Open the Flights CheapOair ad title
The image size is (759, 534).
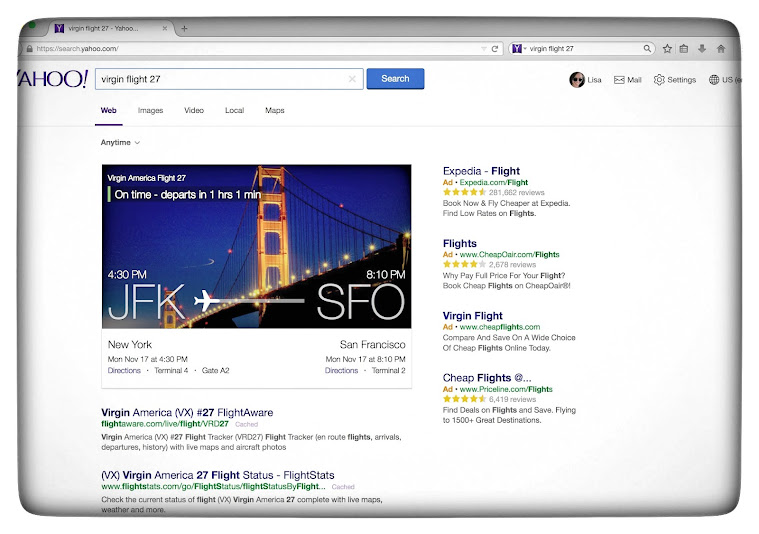tap(459, 244)
